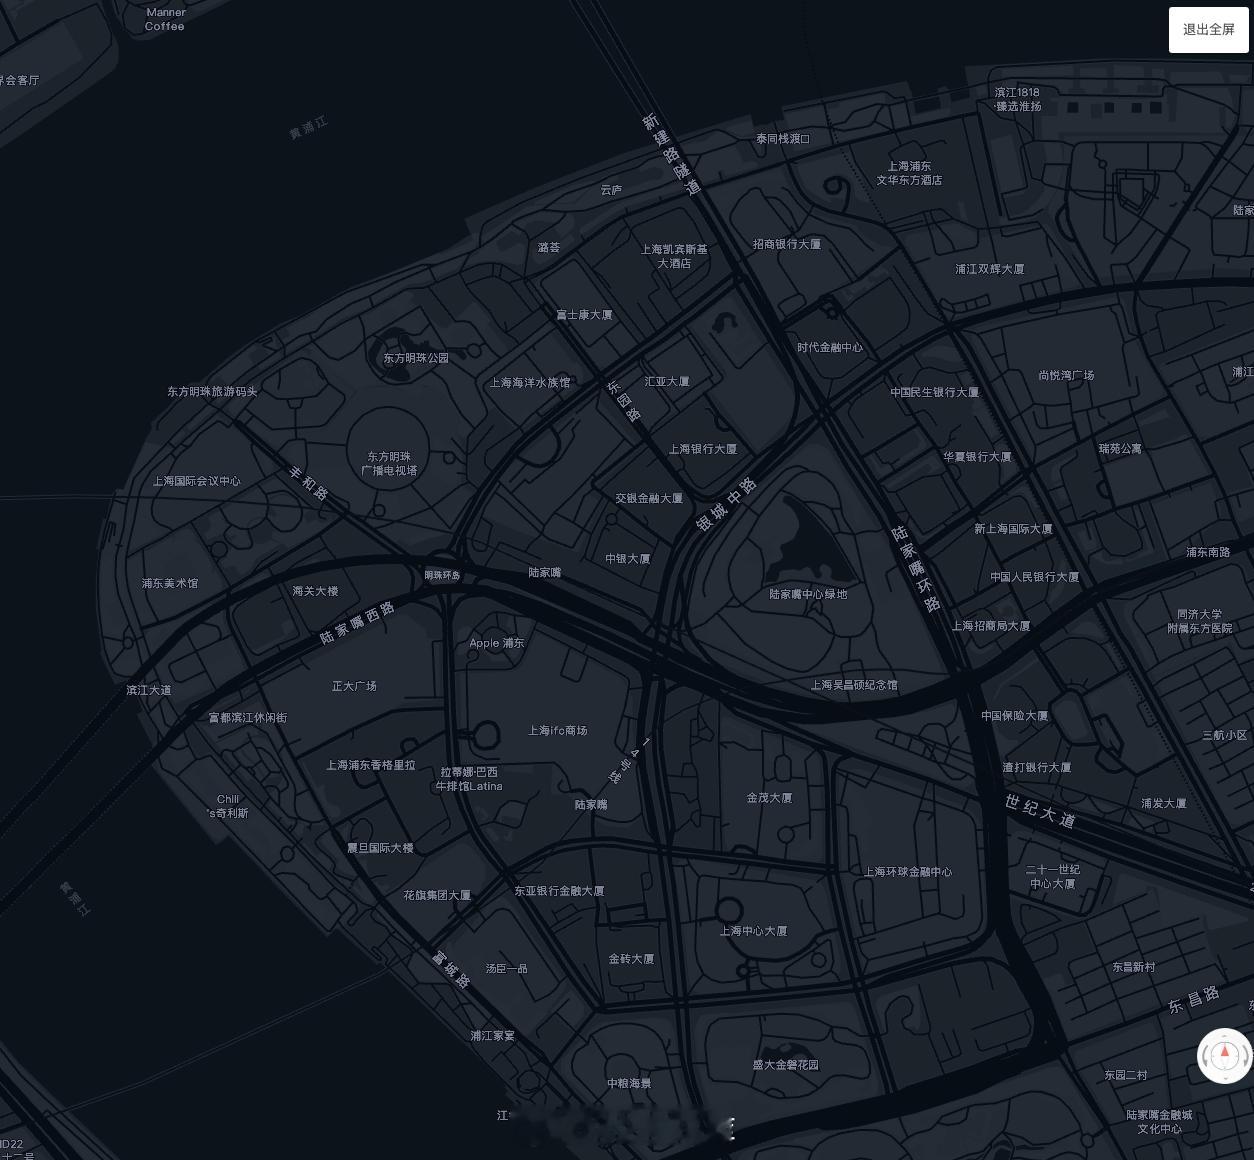
Task: Click the 丰和路 road label
Action: (x=309, y=484)
